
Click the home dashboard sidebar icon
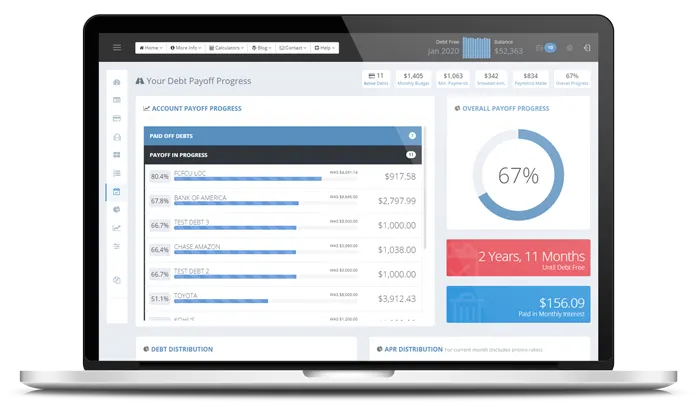coord(117,82)
